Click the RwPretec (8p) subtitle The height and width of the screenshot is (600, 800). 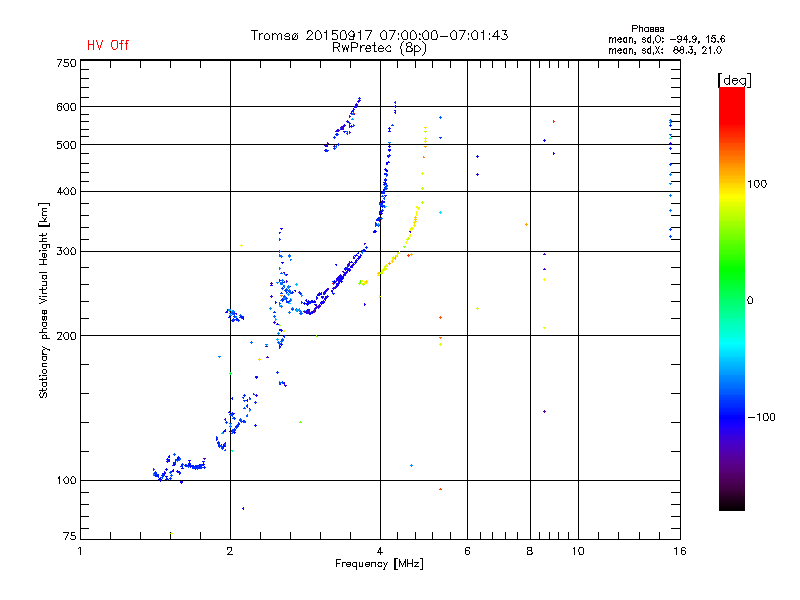379,48
